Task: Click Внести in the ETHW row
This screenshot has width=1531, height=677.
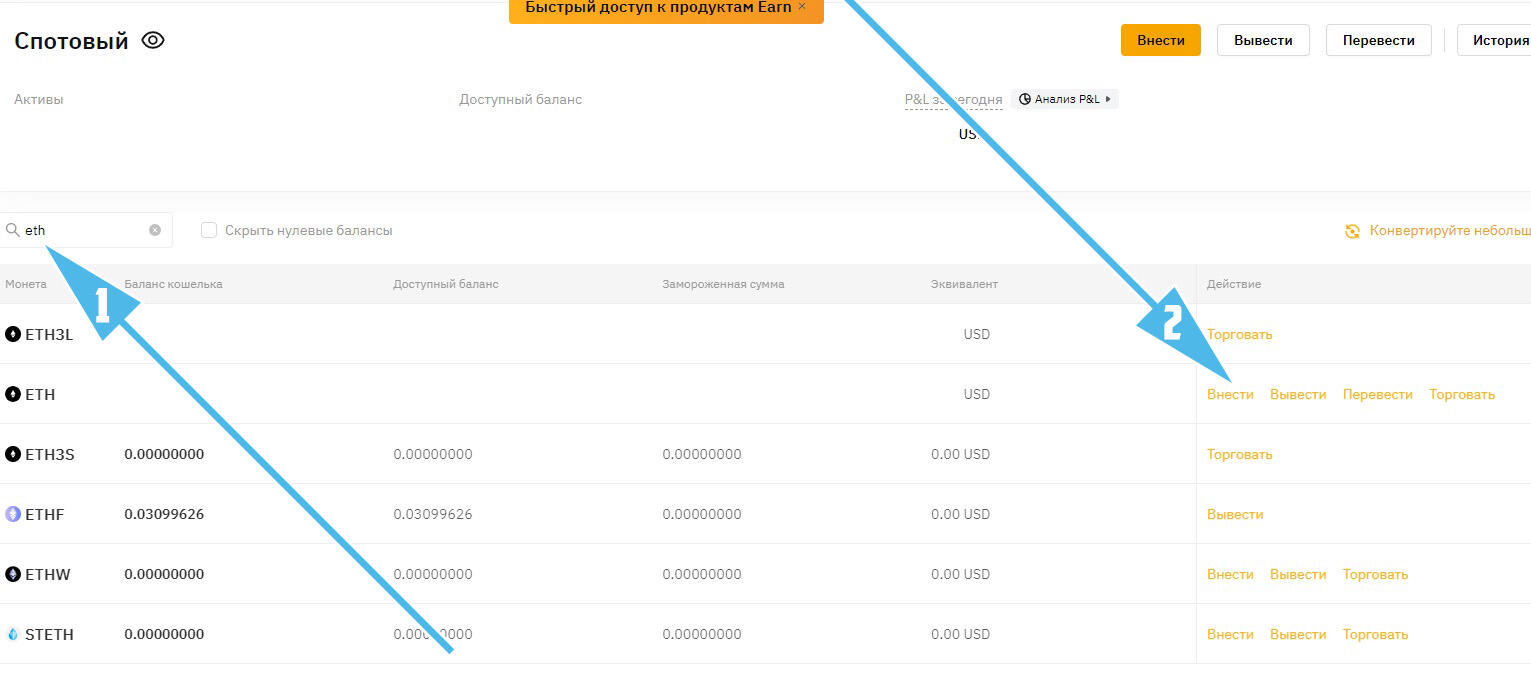Action: tap(1230, 574)
